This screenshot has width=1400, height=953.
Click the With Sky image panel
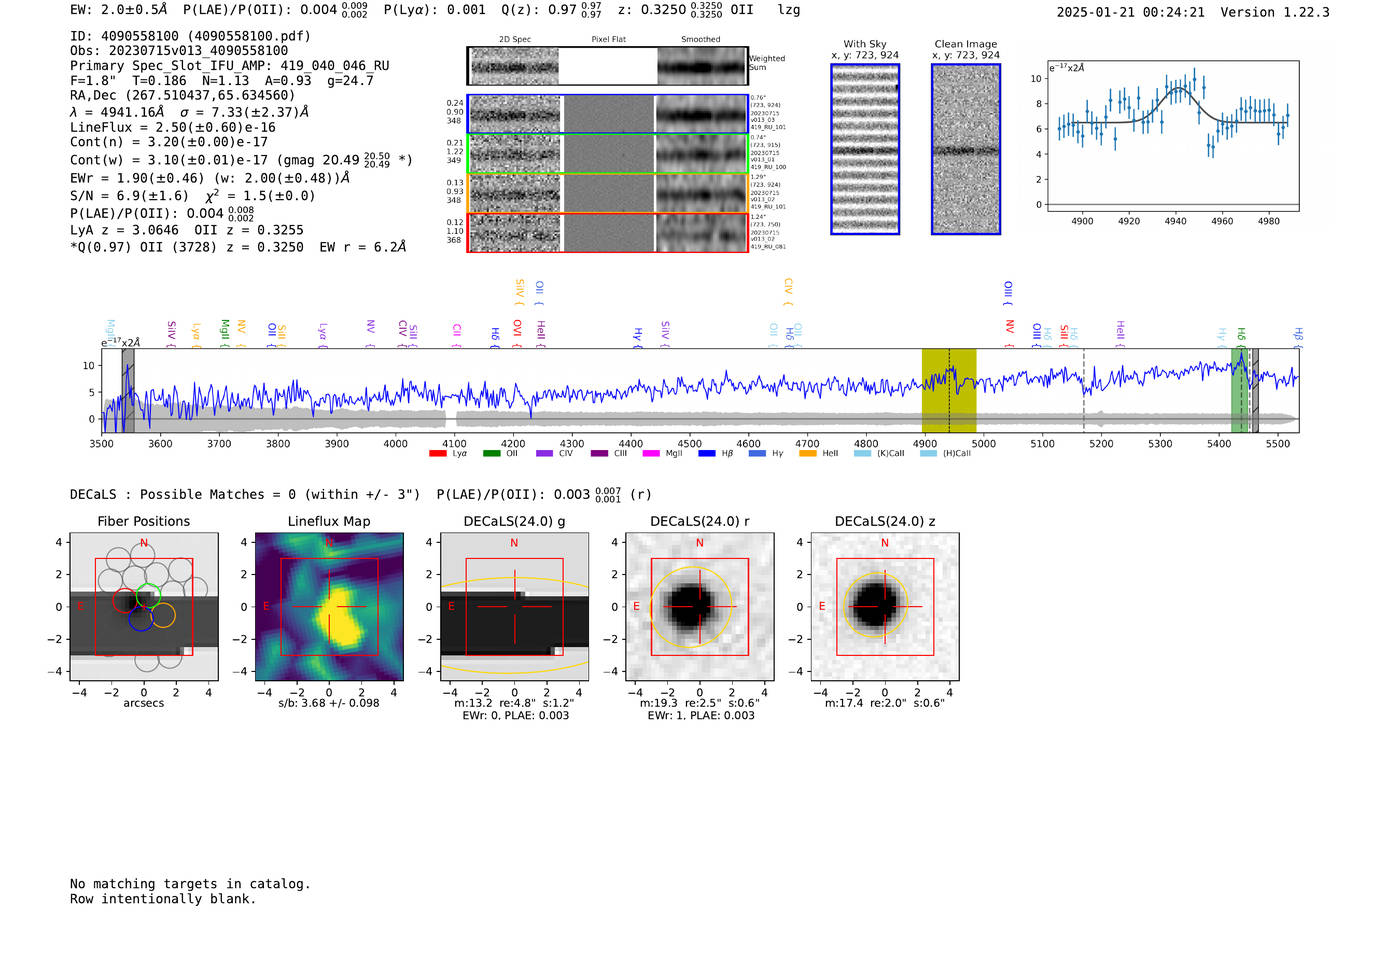click(x=865, y=149)
